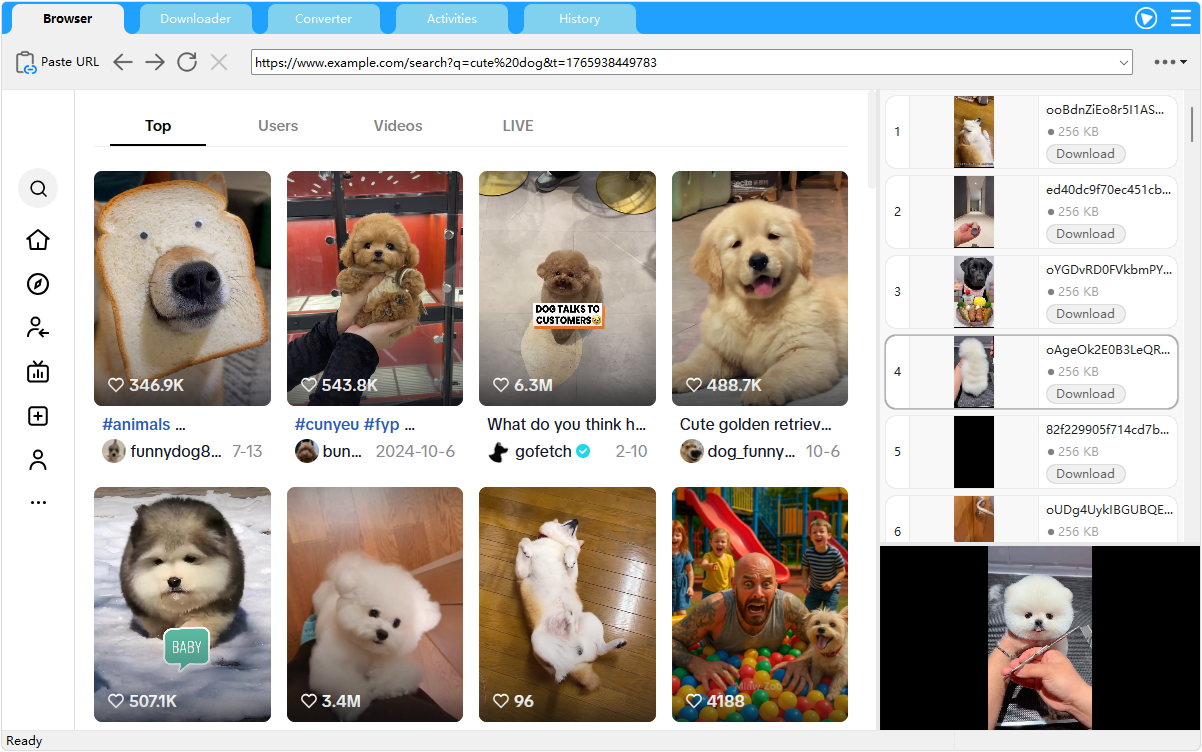The height and width of the screenshot is (752, 1202).
Task: Switch to the Downloader tab
Action: click(x=195, y=19)
